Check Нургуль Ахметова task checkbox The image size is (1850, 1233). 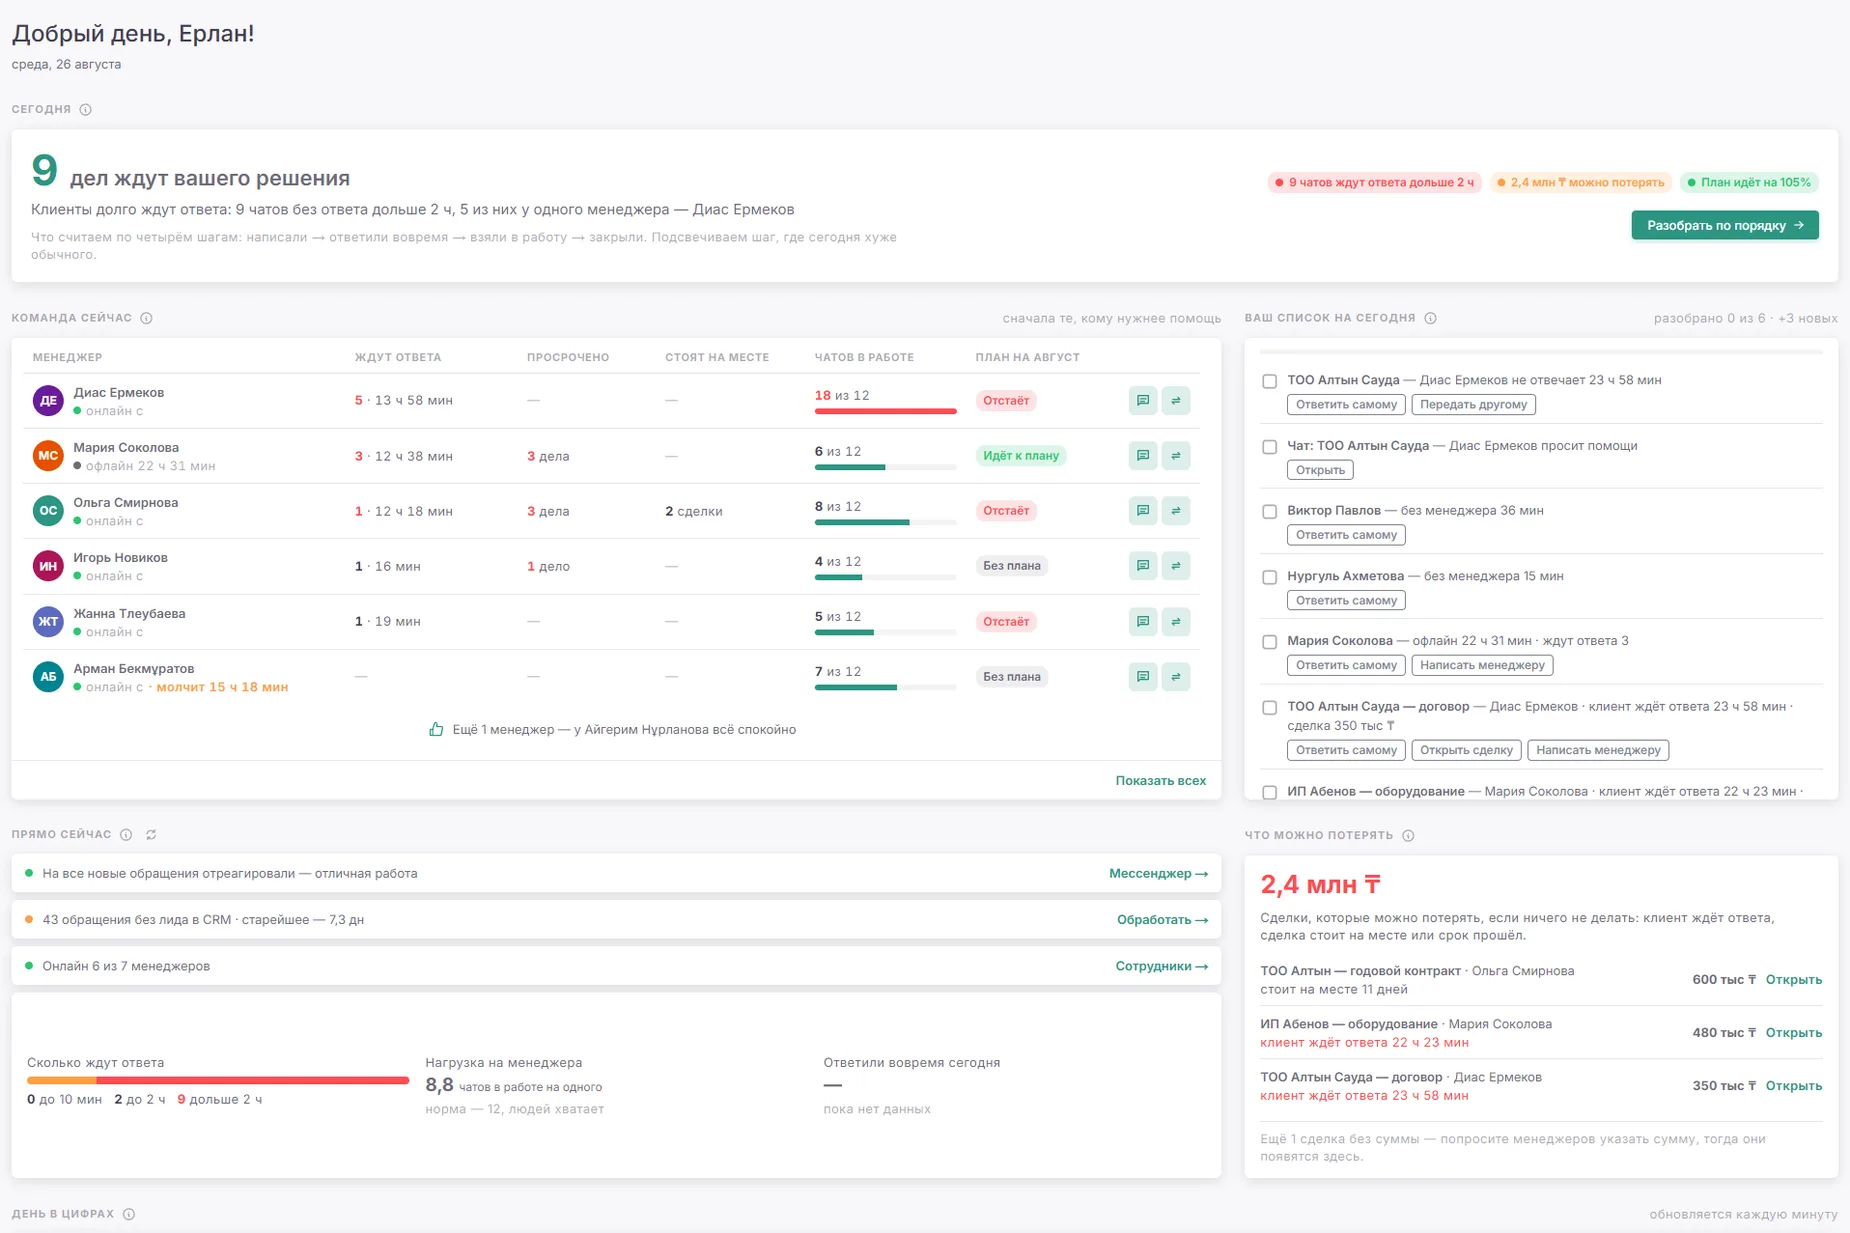pyautogui.click(x=1270, y=577)
